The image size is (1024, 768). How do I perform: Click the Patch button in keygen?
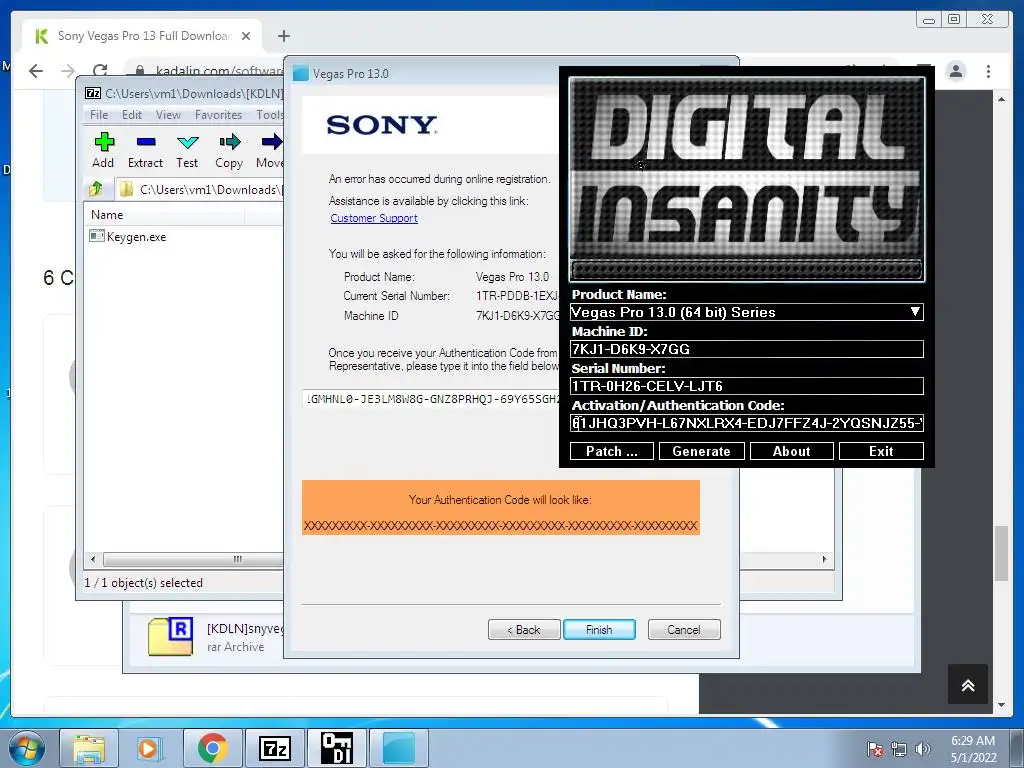pyautogui.click(x=611, y=451)
